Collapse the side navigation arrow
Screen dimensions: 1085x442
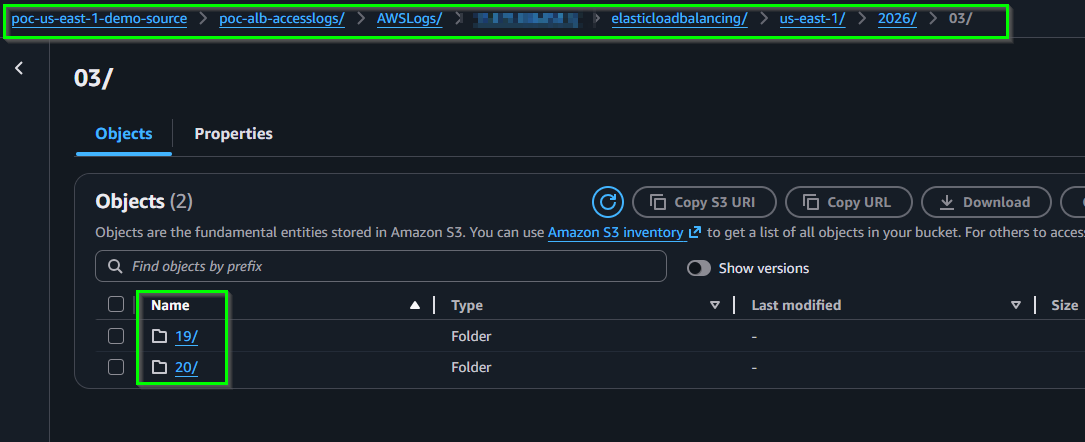coord(19,68)
